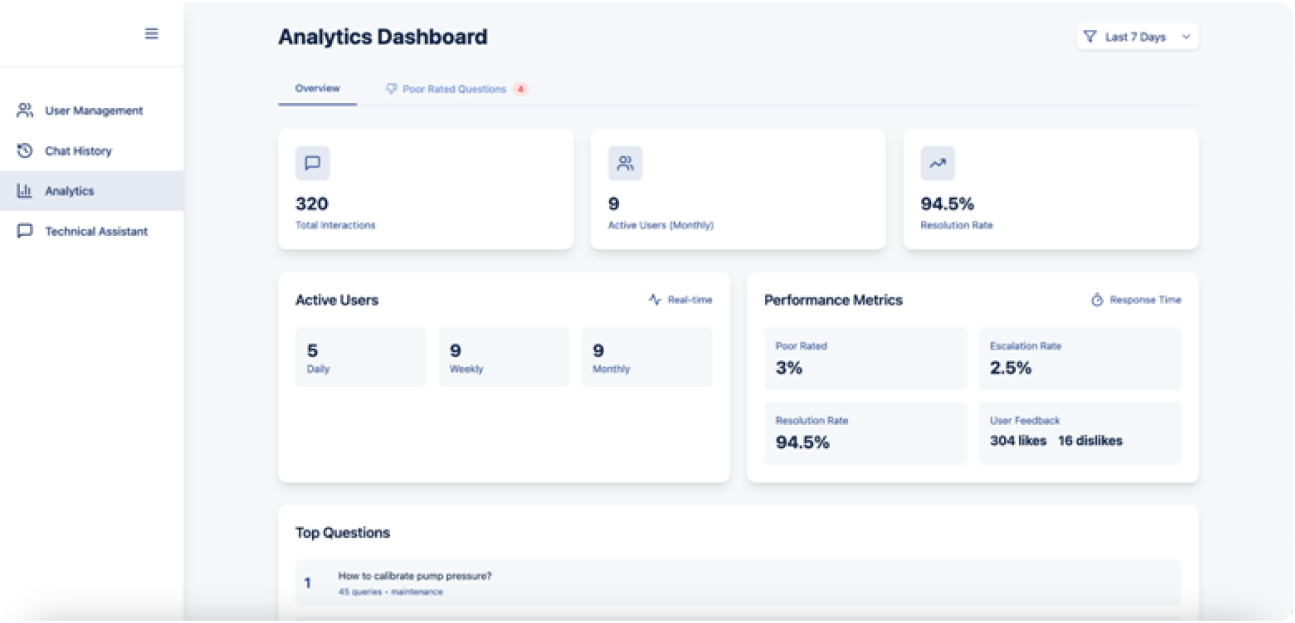The height and width of the screenshot is (623, 1295).
Task: Select the Overview tab
Action: tap(316, 87)
